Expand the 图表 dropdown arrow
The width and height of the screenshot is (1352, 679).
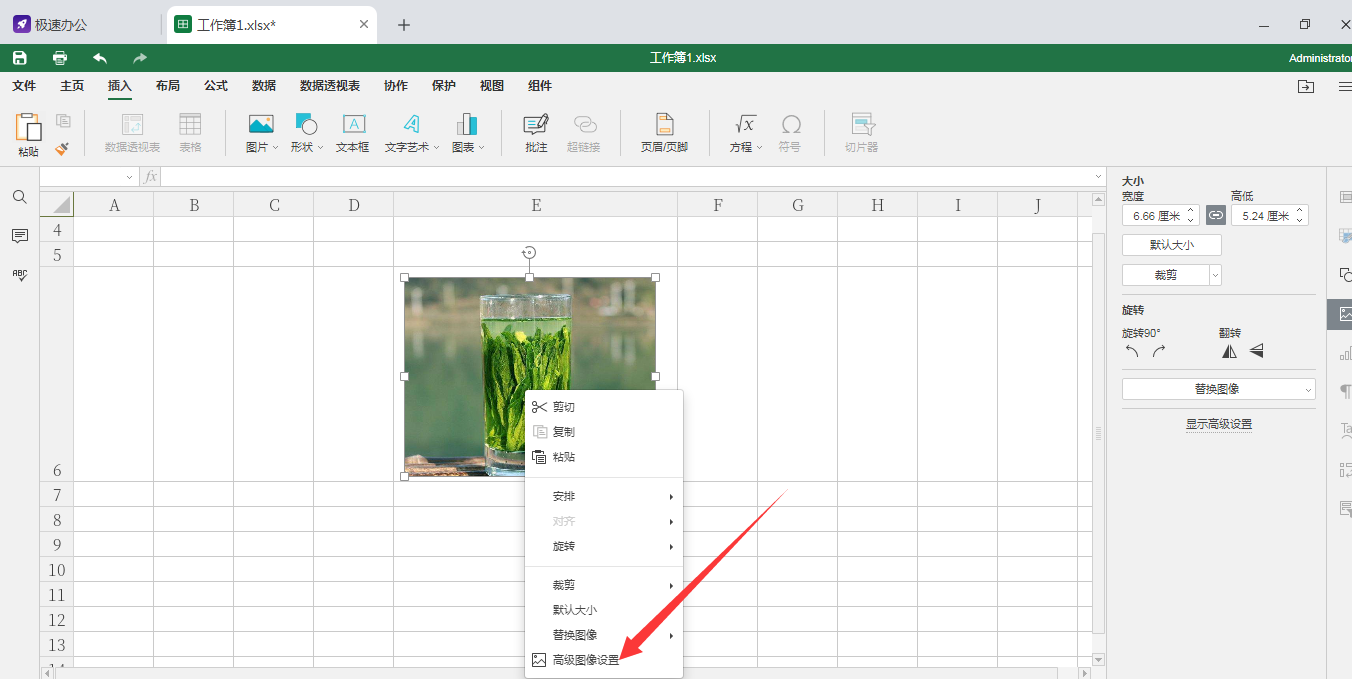coord(481,148)
